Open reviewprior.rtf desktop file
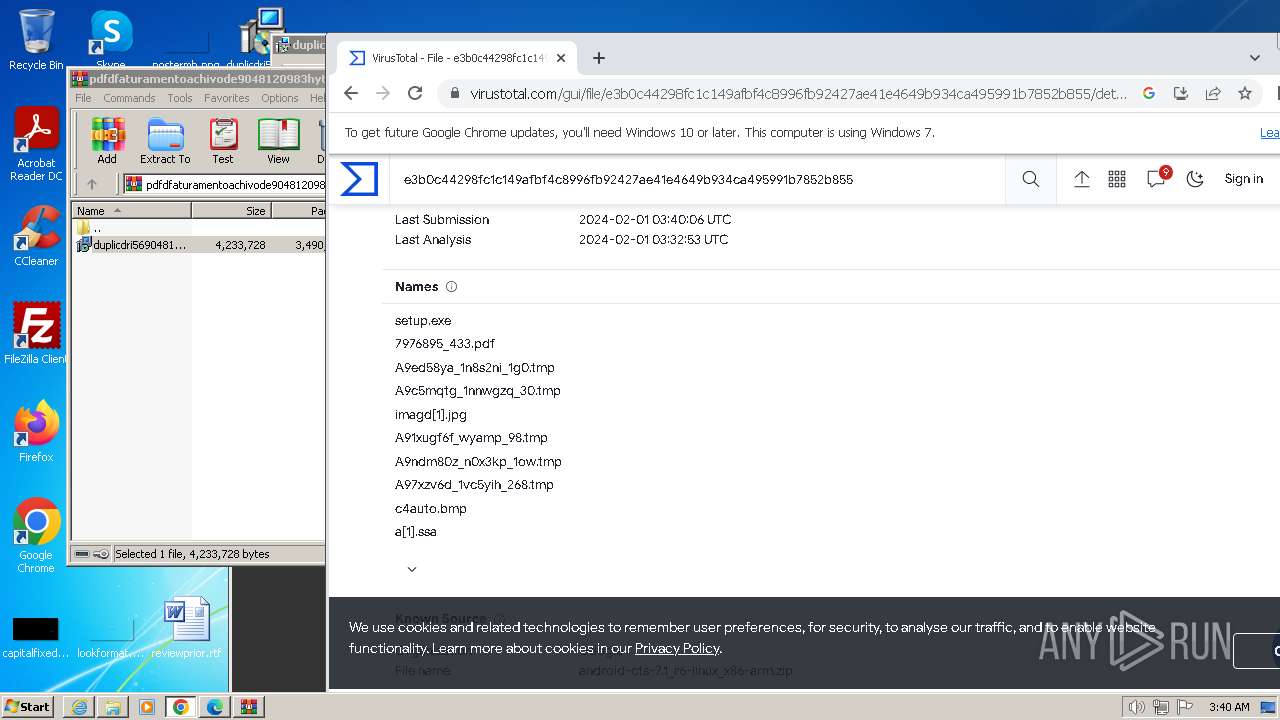This screenshot has width=1280, height=720. (x=186, y=628)
